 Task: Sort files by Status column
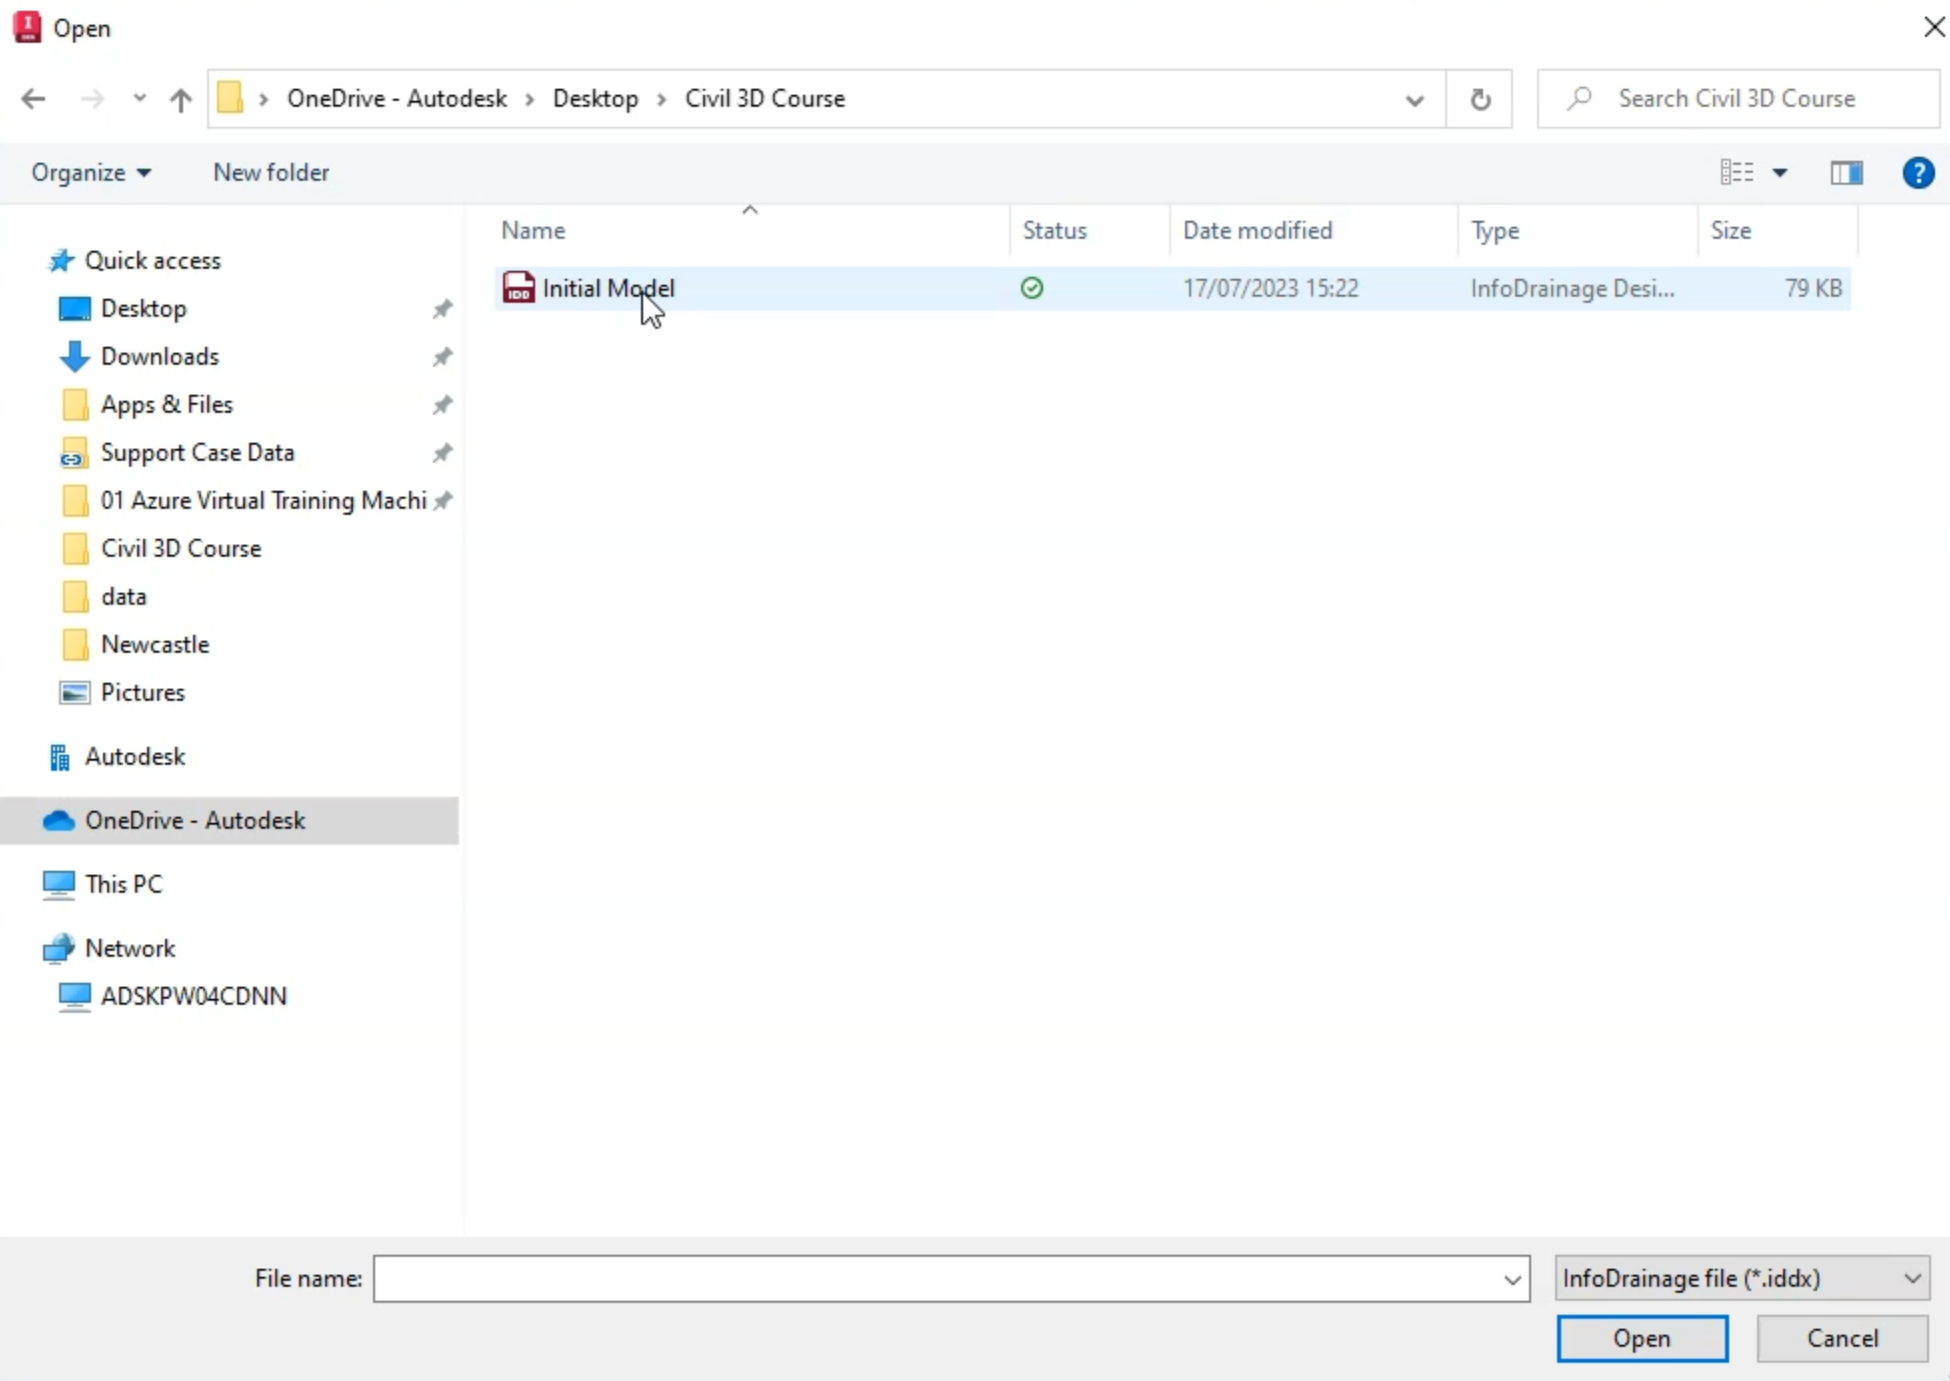(1054, 230)
